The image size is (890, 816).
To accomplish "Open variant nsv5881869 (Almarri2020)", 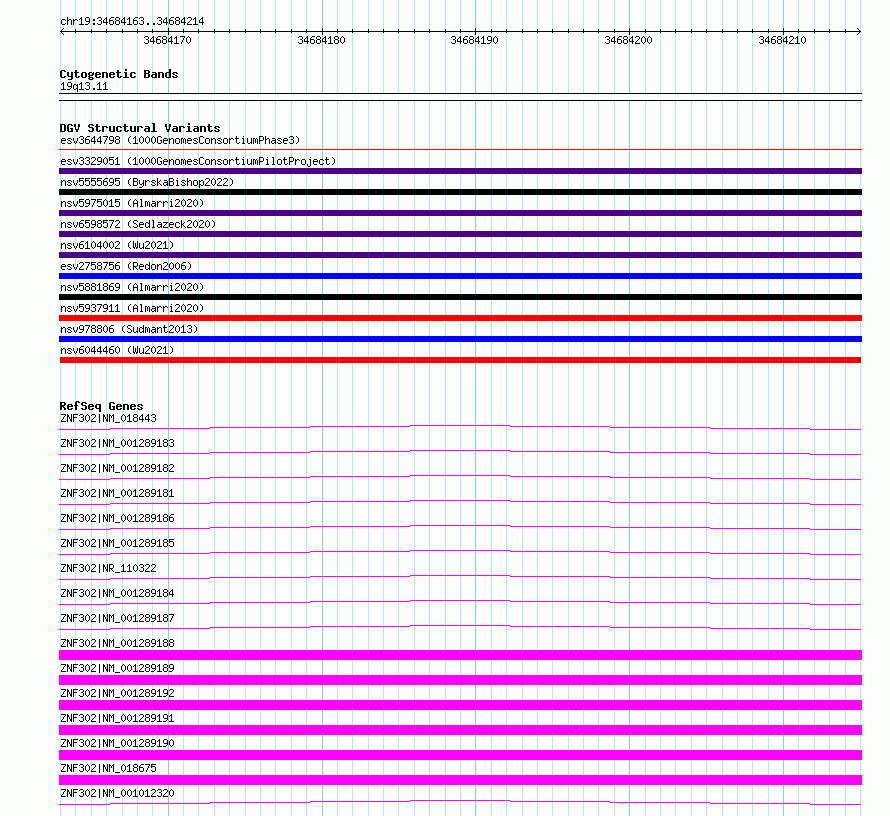I will [x=132, y=287].
